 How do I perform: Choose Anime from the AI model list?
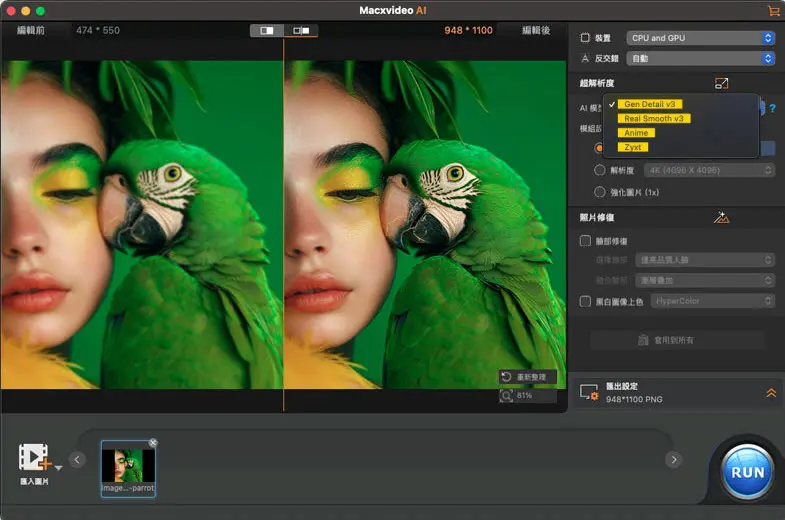click(x=636, y=133)
